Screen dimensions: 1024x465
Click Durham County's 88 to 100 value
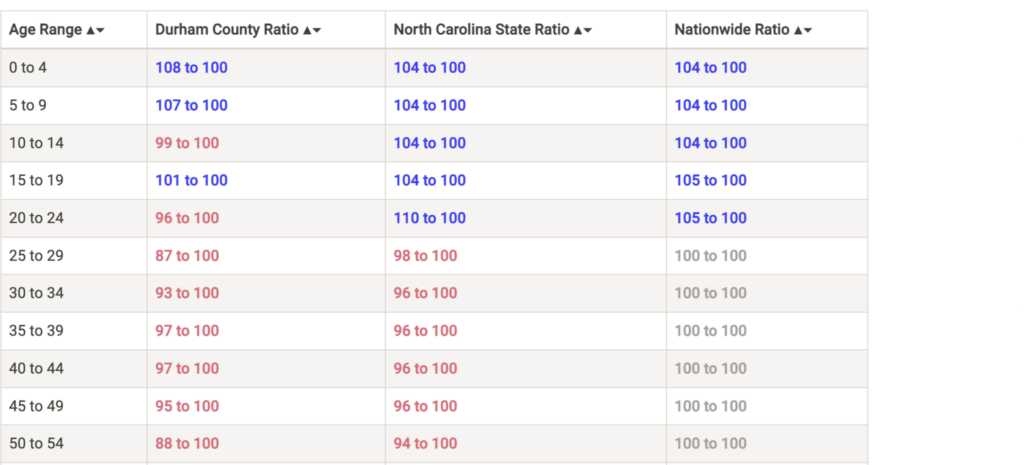click(187, 444)
